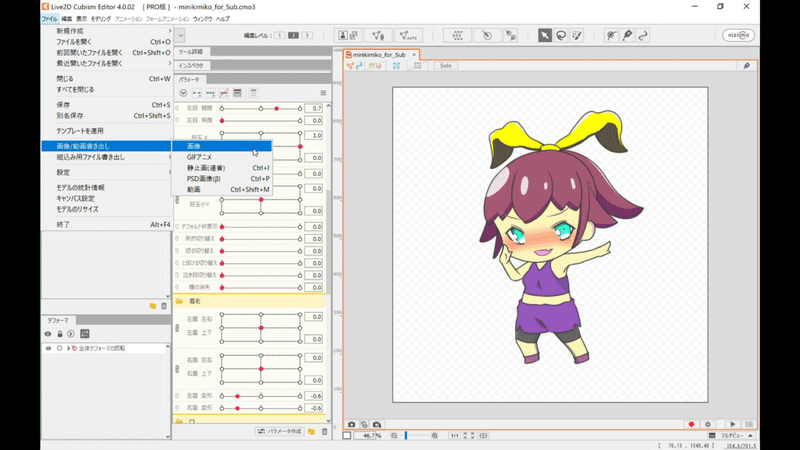Toggle the eye icon in deformer panel header
The image size is (800, 450).
point(48,334)
